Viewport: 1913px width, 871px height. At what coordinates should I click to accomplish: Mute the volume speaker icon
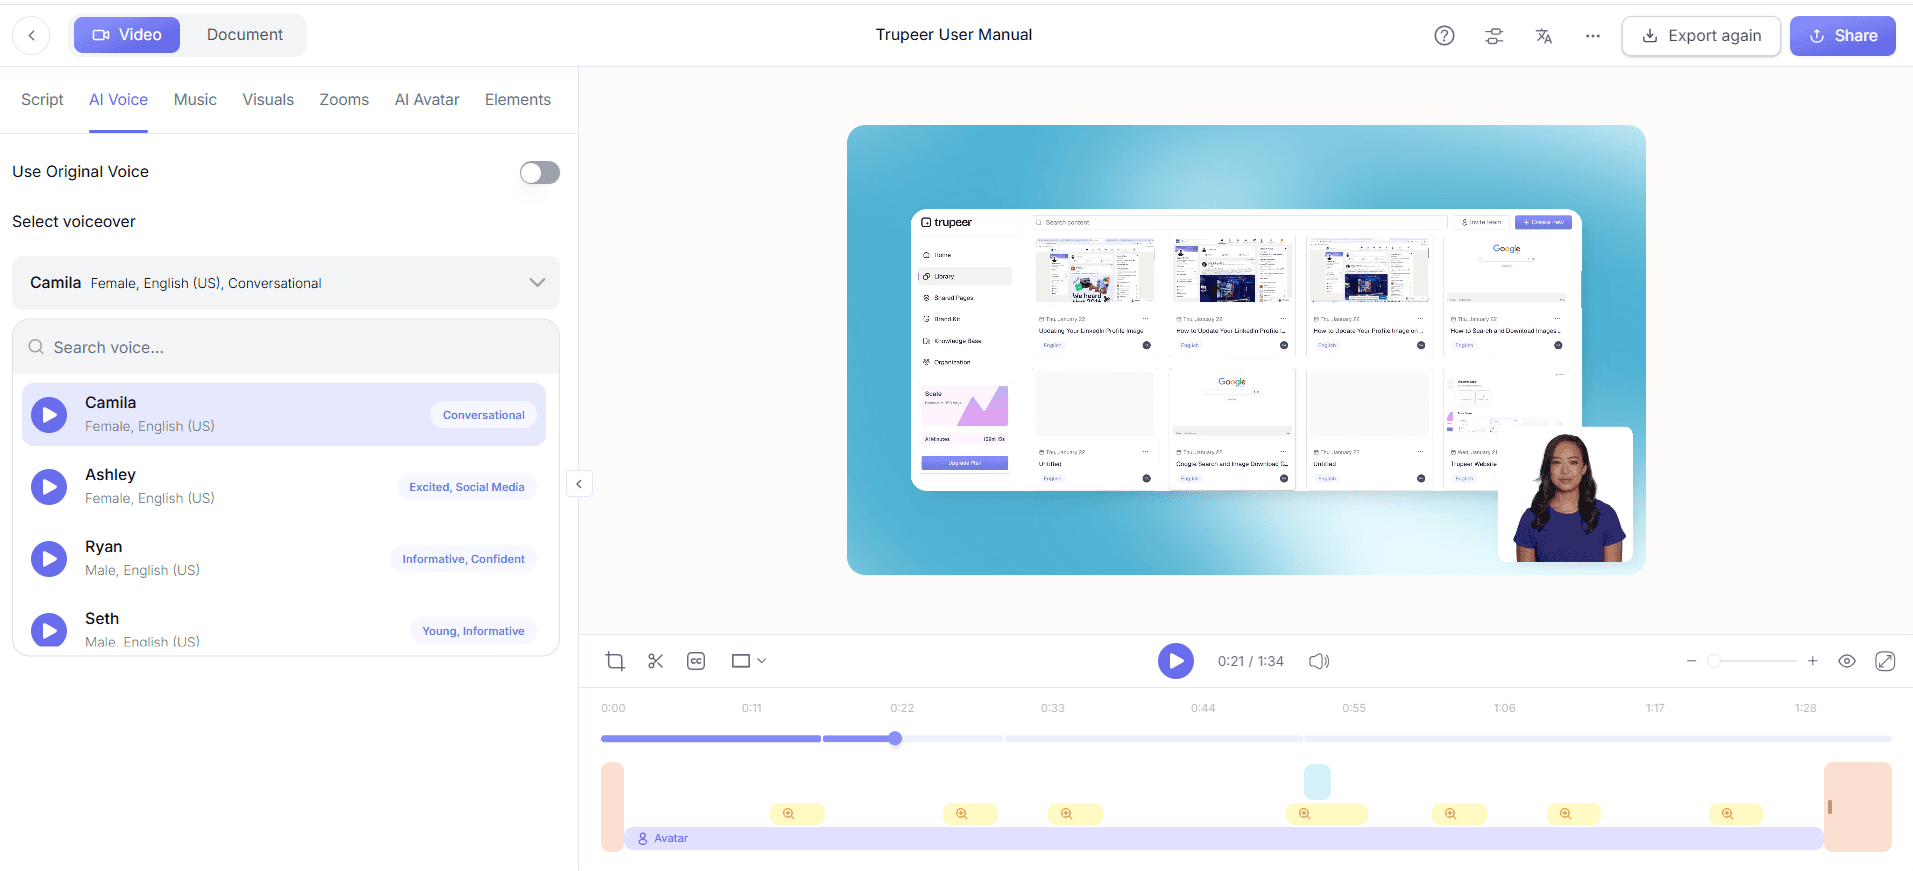(1319, 661)
